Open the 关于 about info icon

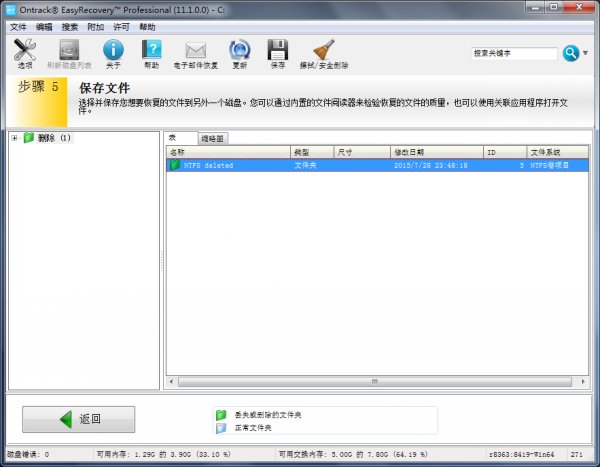tap(113, 54)
